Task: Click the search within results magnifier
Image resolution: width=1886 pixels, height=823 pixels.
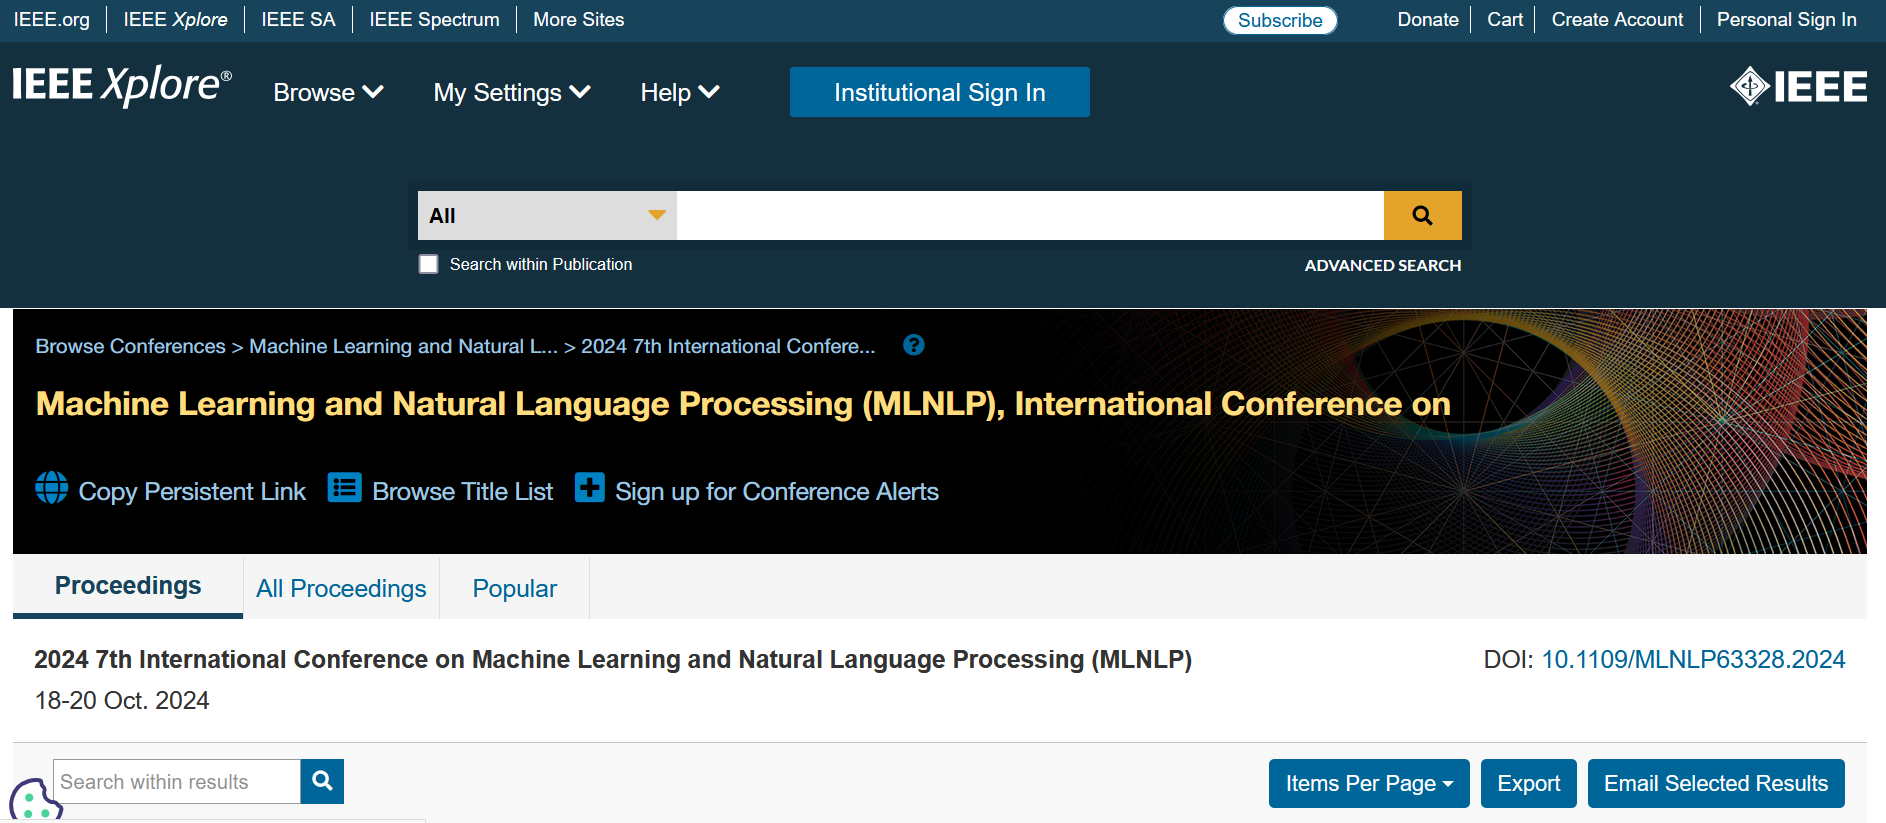Action: [x=322, y=781]
